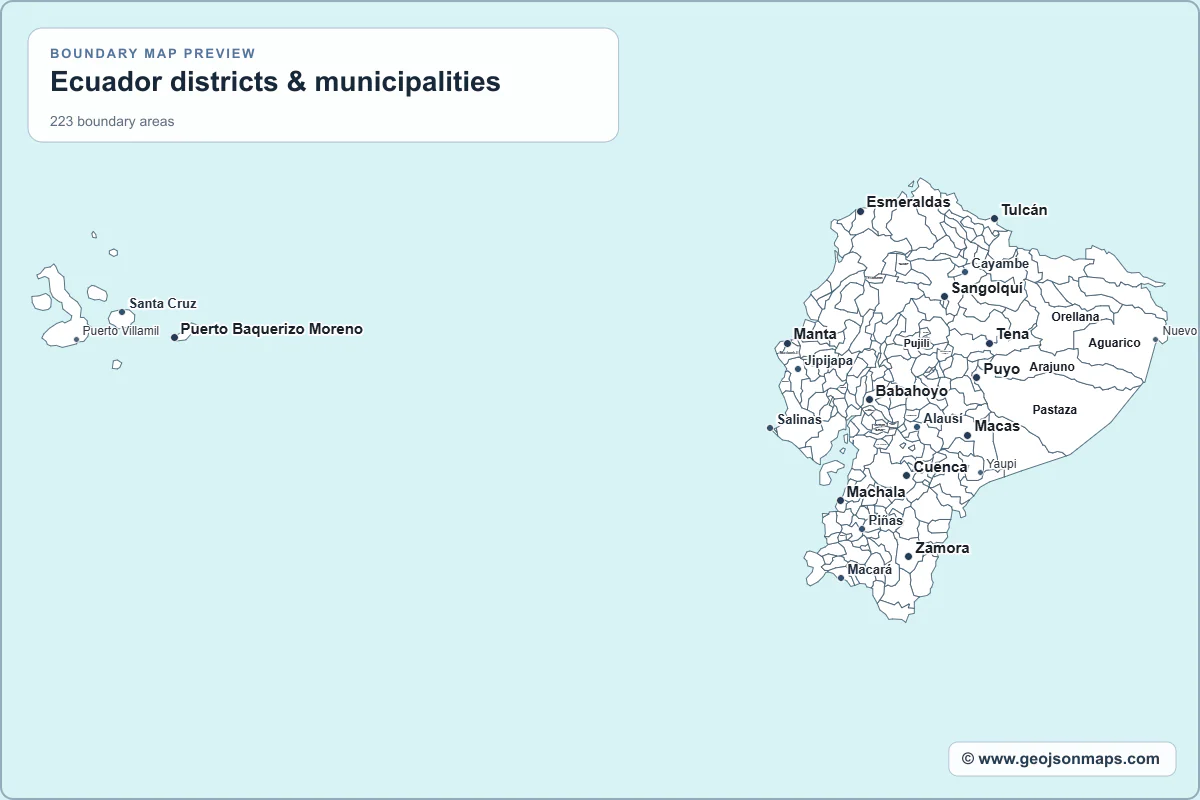Select the Macas city label
Image resolution: width=1200 pixels, height=800 pixels.
pos(997,426)
